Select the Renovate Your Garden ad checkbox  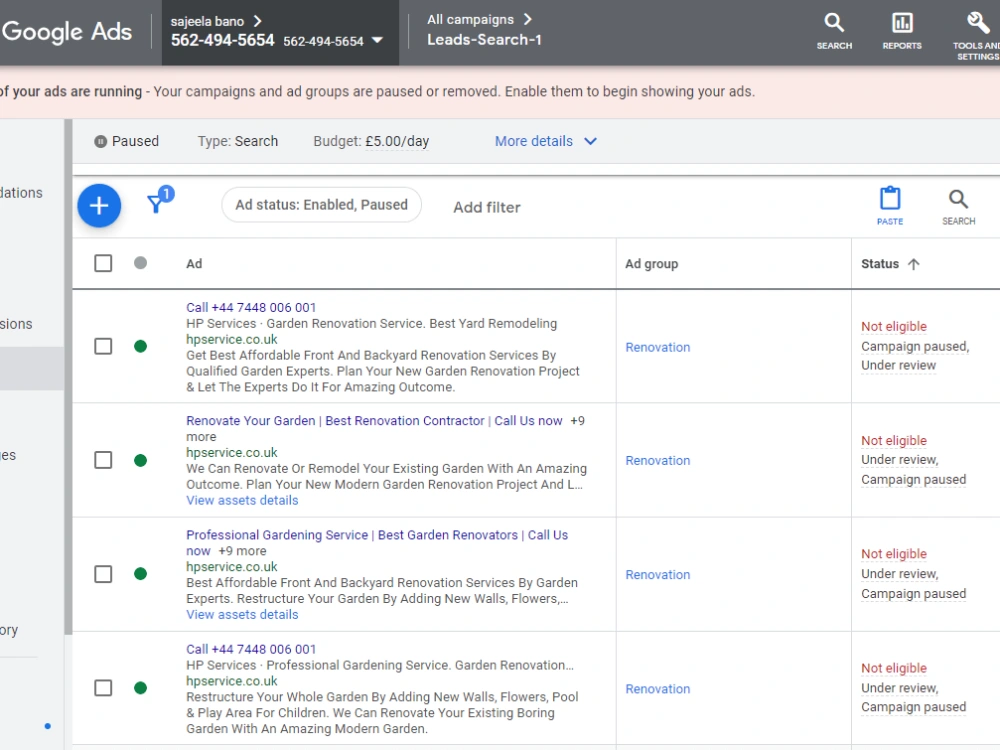(x=103, y=460)
